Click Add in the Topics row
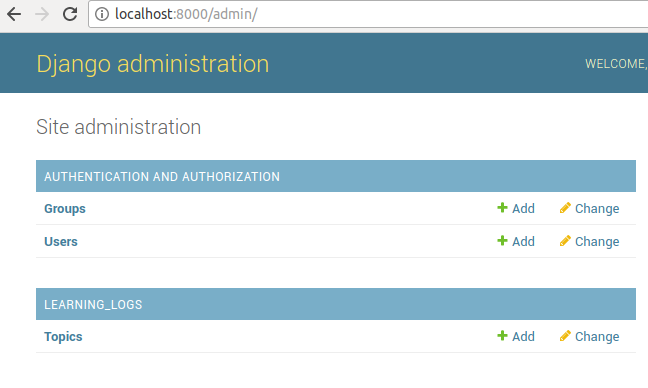 click(x=516, y=336)
